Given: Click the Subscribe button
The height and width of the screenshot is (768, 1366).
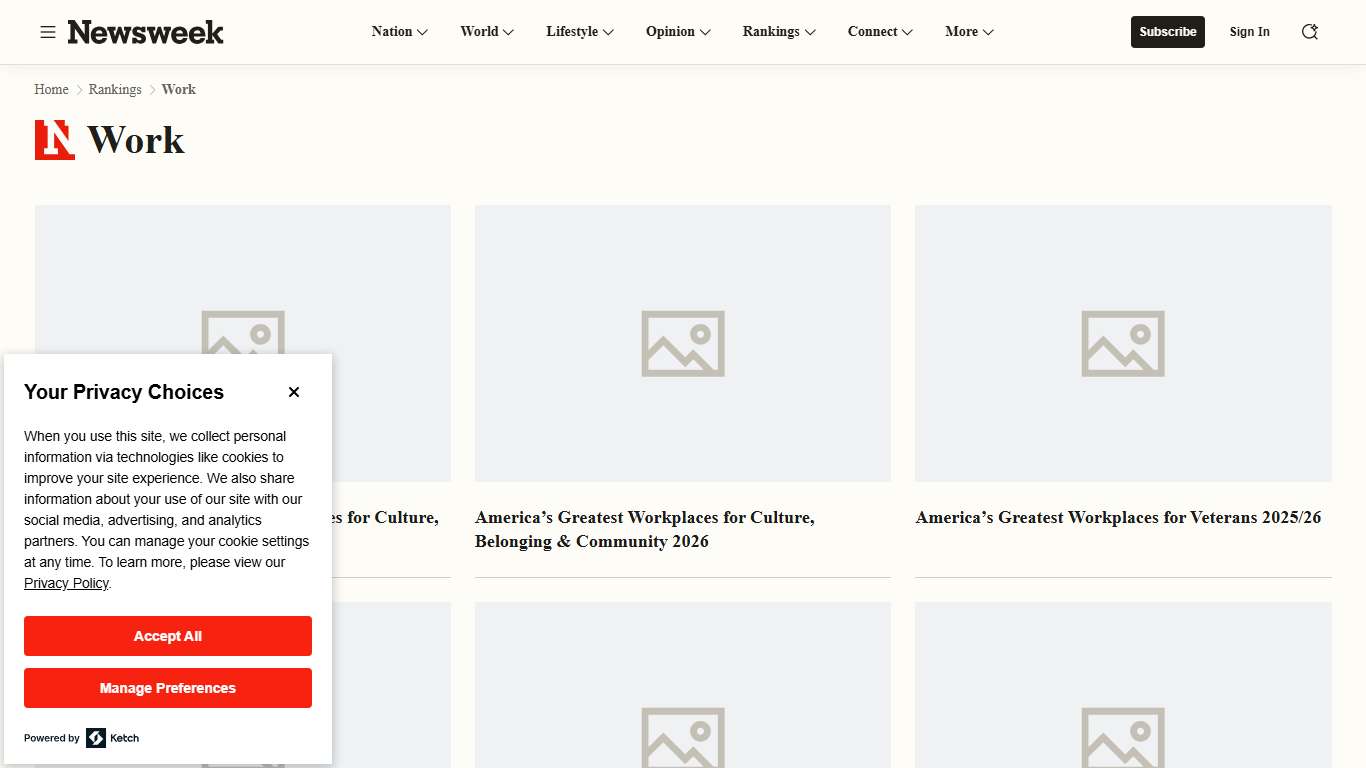Looking at the screenshot, I should click(x=1167, y=32).
